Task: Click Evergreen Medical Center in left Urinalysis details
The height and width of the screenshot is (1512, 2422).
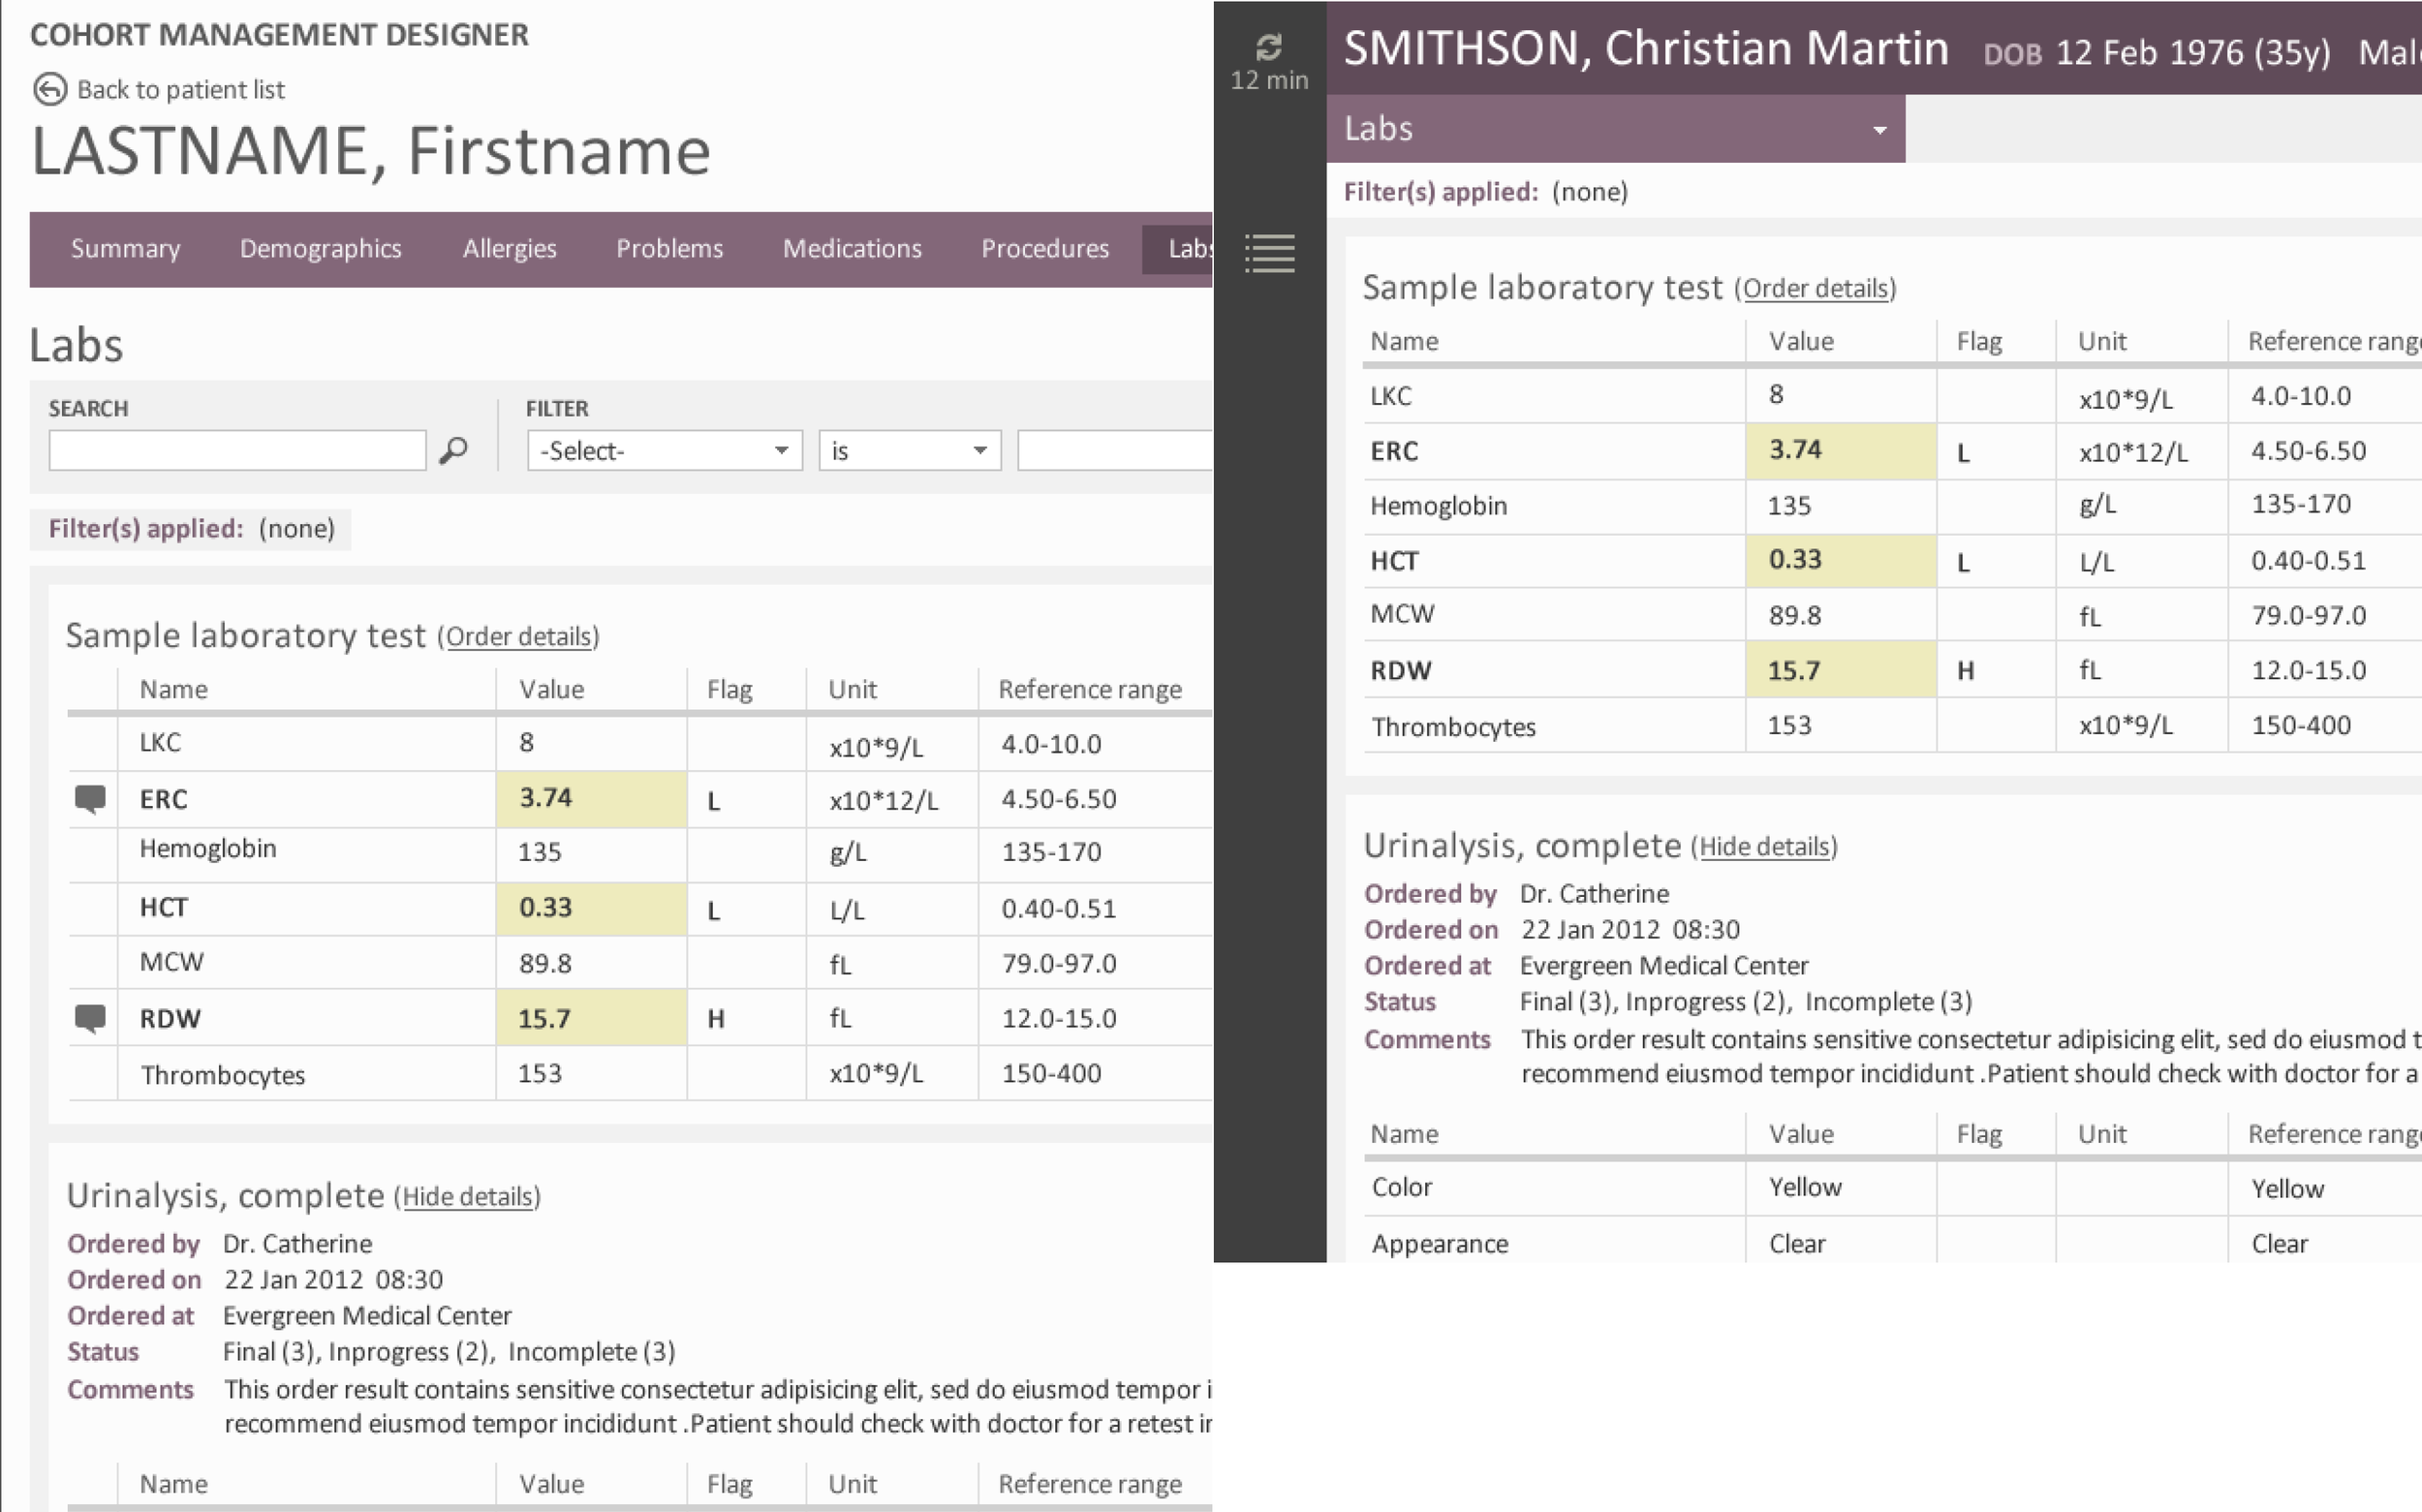Action: 367,1316
